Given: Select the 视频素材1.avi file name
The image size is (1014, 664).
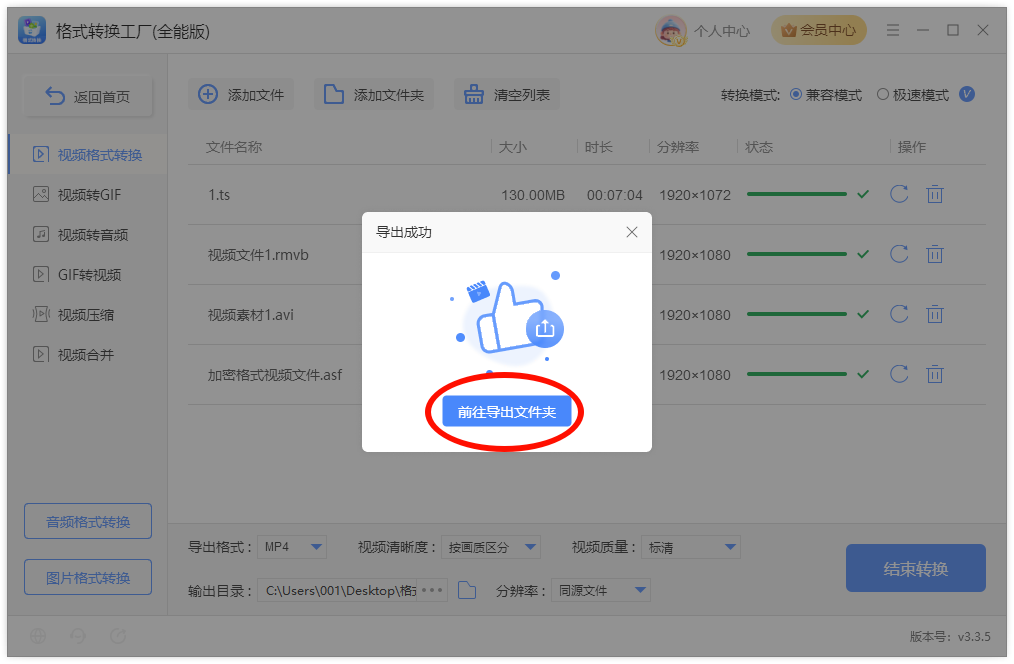Looking at the screenshot, I should click(x=250, y=315).
